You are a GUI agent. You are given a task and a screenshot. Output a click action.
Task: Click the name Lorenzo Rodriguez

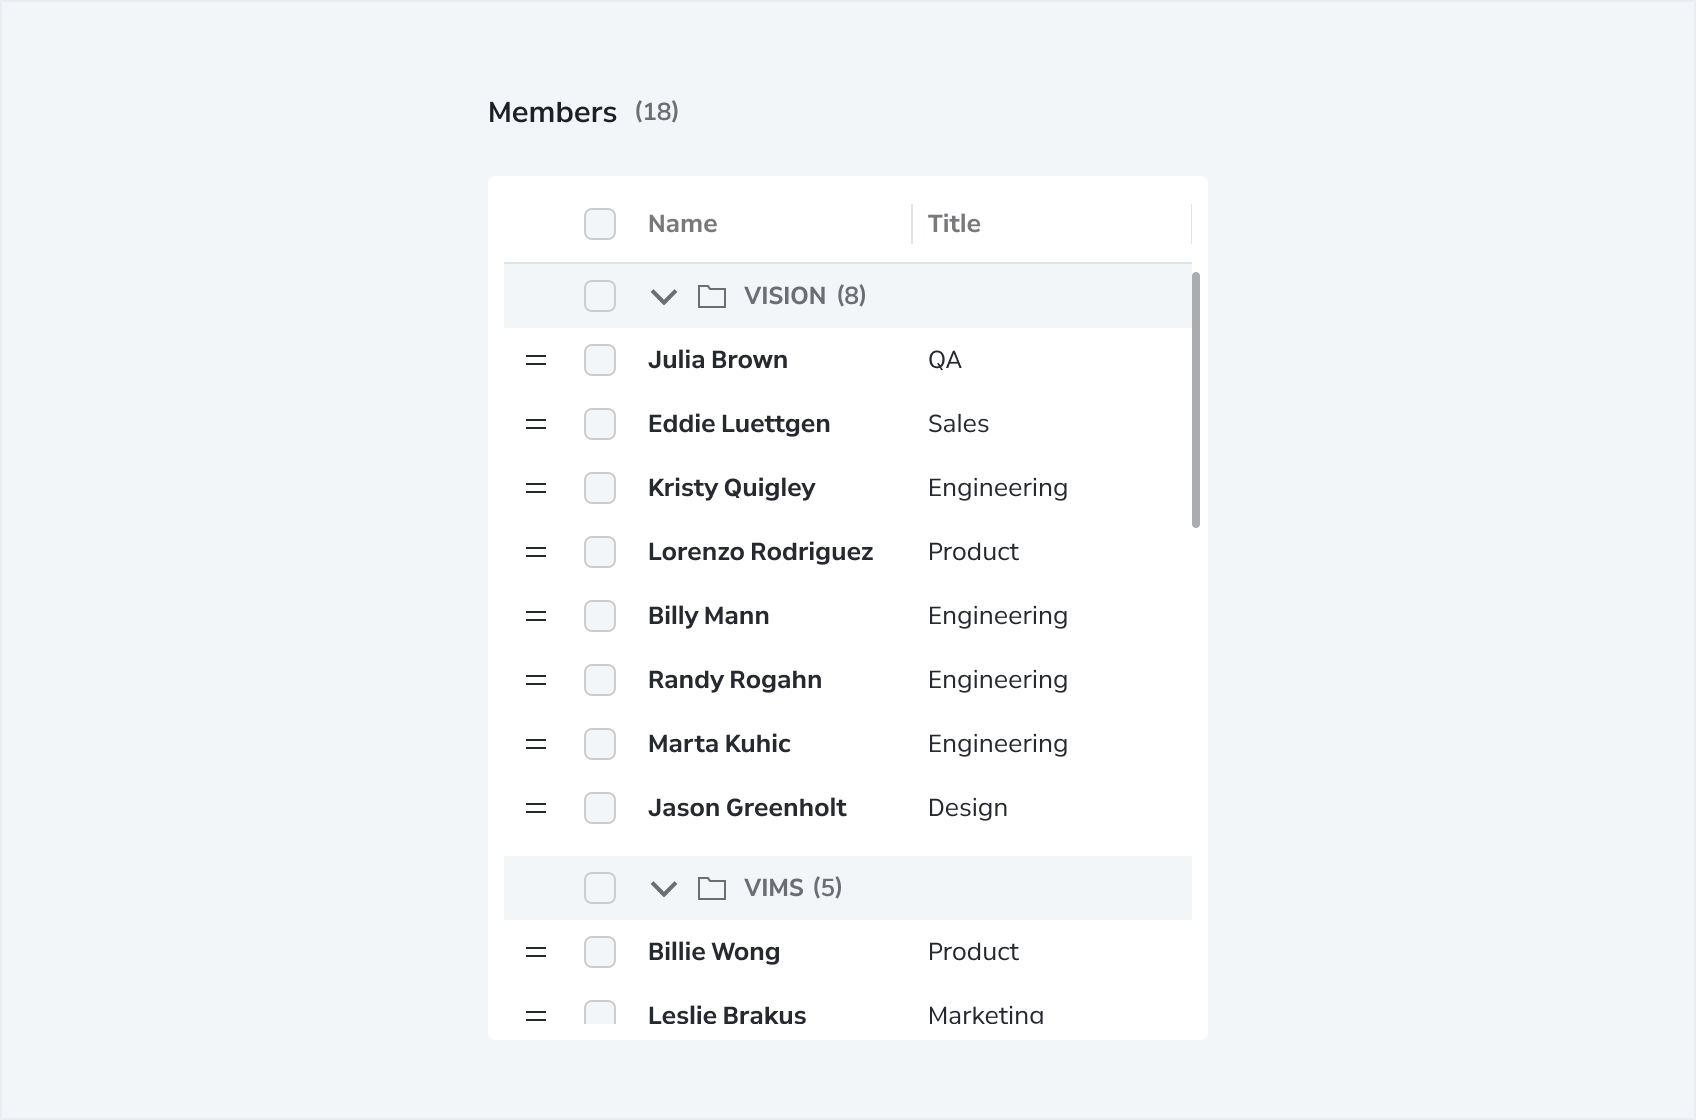(760, 552)
